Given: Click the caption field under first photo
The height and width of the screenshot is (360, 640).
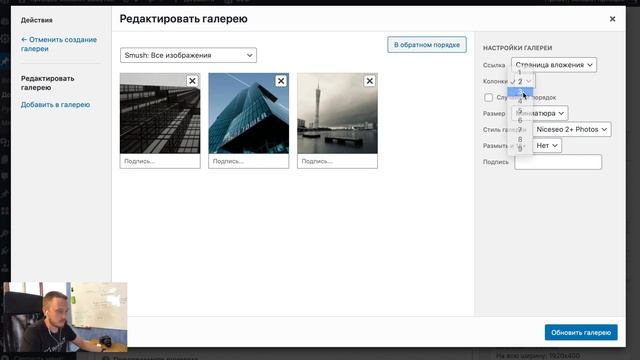Looking at the screenshot, I should tap(160, 161).
